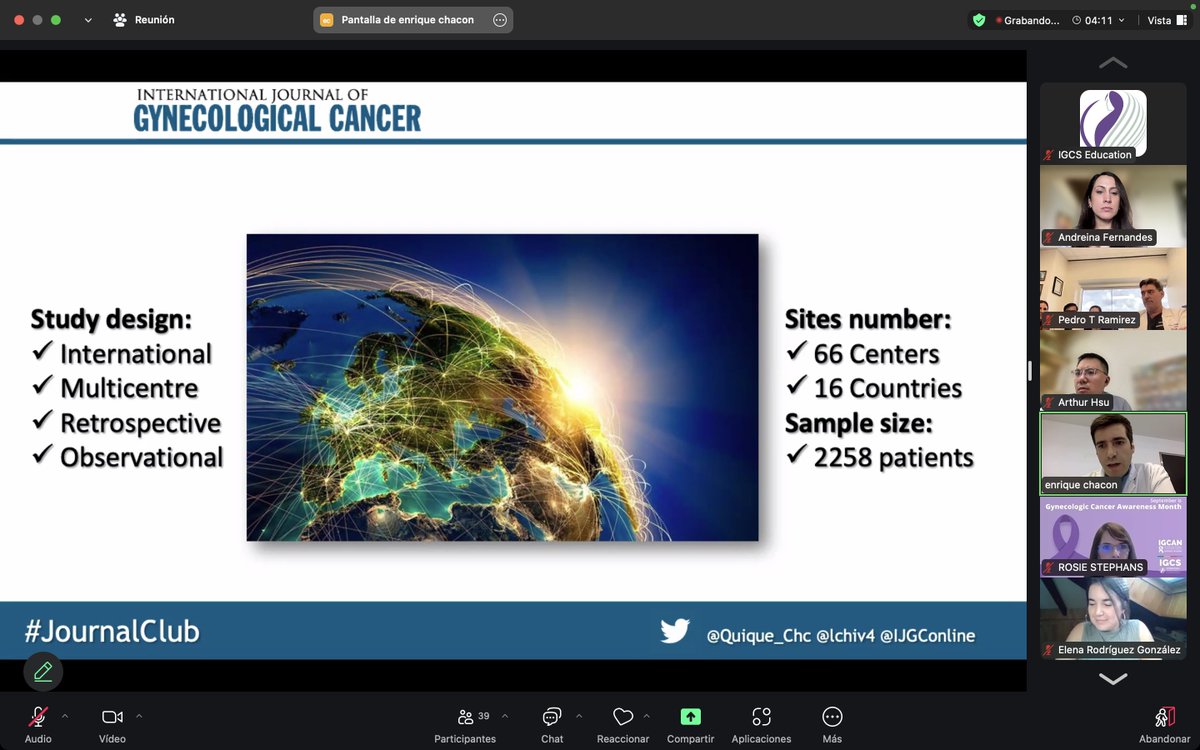This screenshot has width=1200, height=750.
Task: Click the Gynecological Cancer journal logo
Action: 277,110
